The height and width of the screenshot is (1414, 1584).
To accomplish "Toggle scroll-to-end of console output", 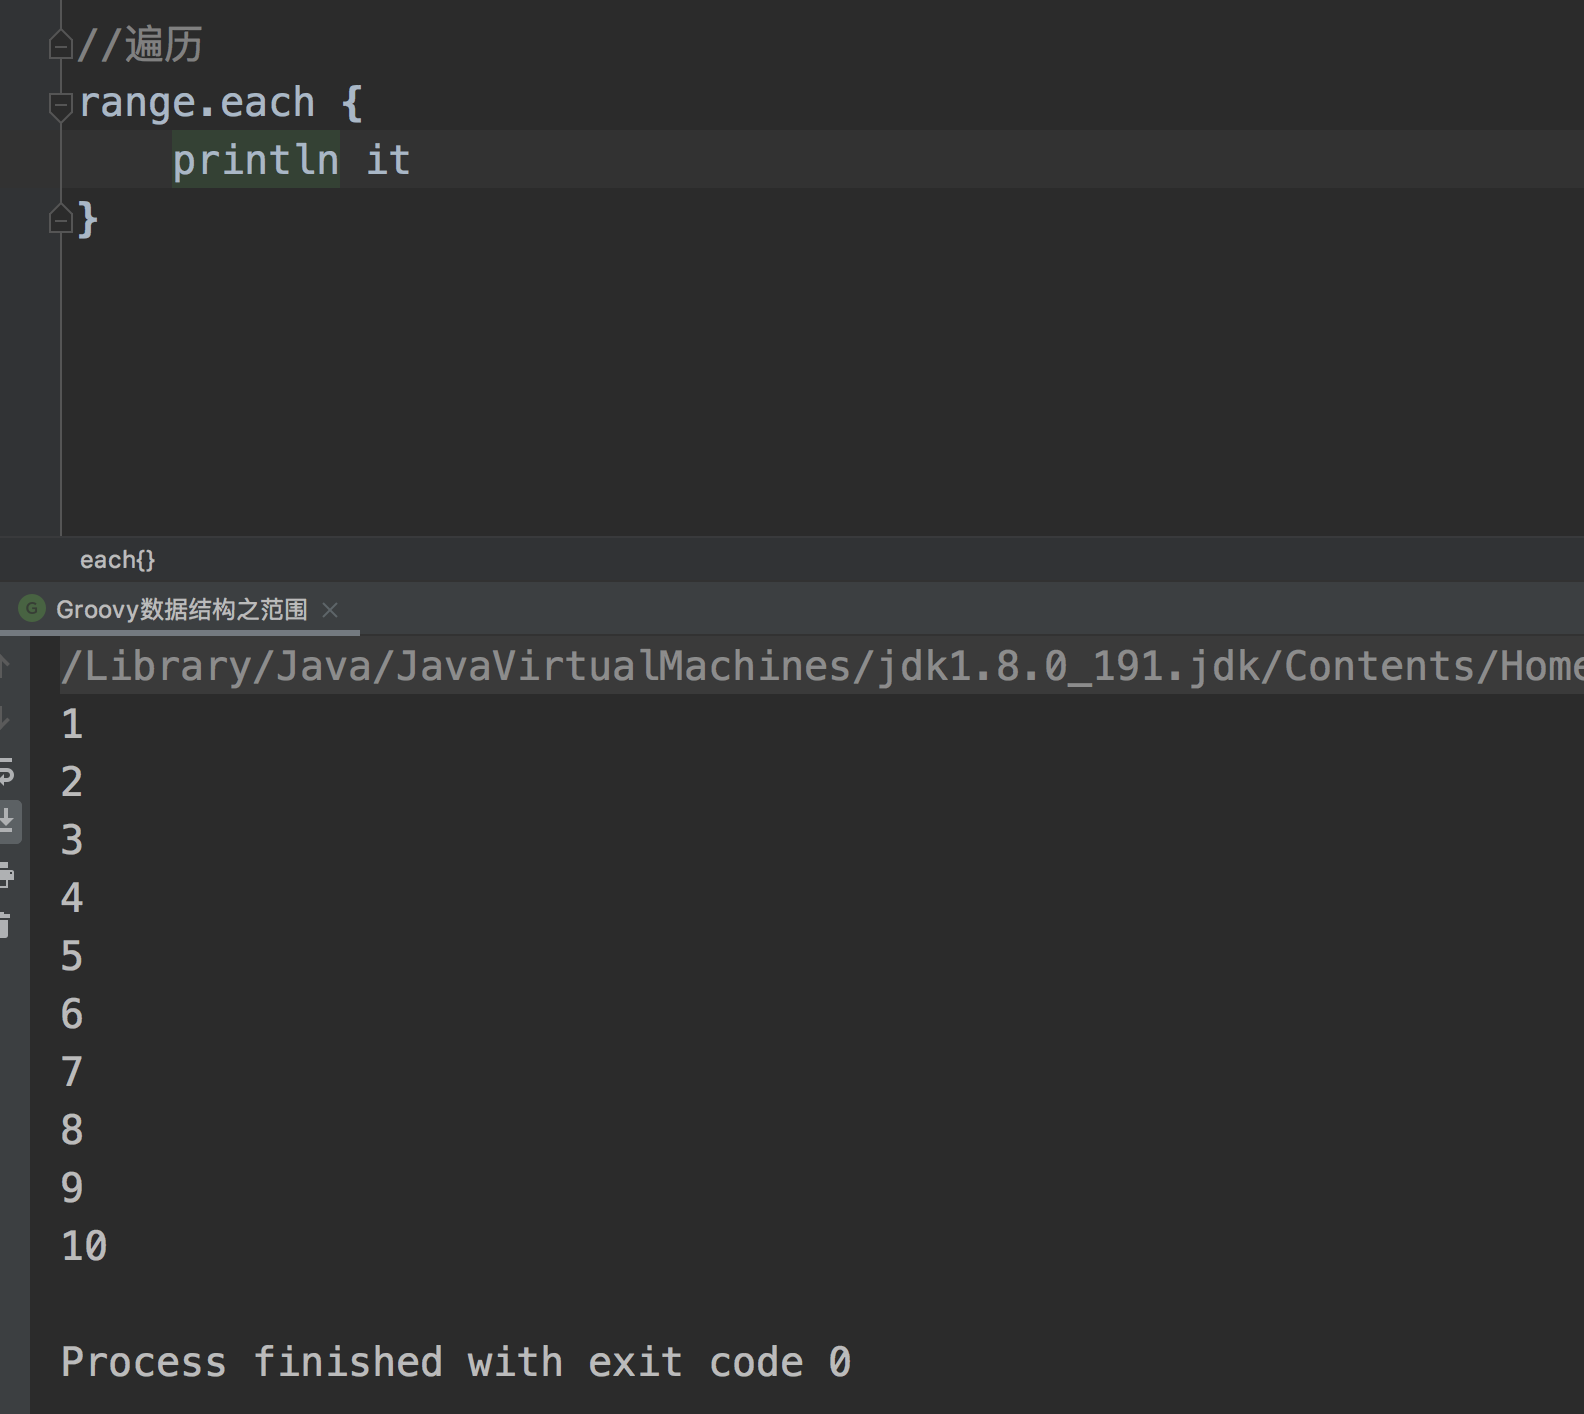I will pos(8,821).
